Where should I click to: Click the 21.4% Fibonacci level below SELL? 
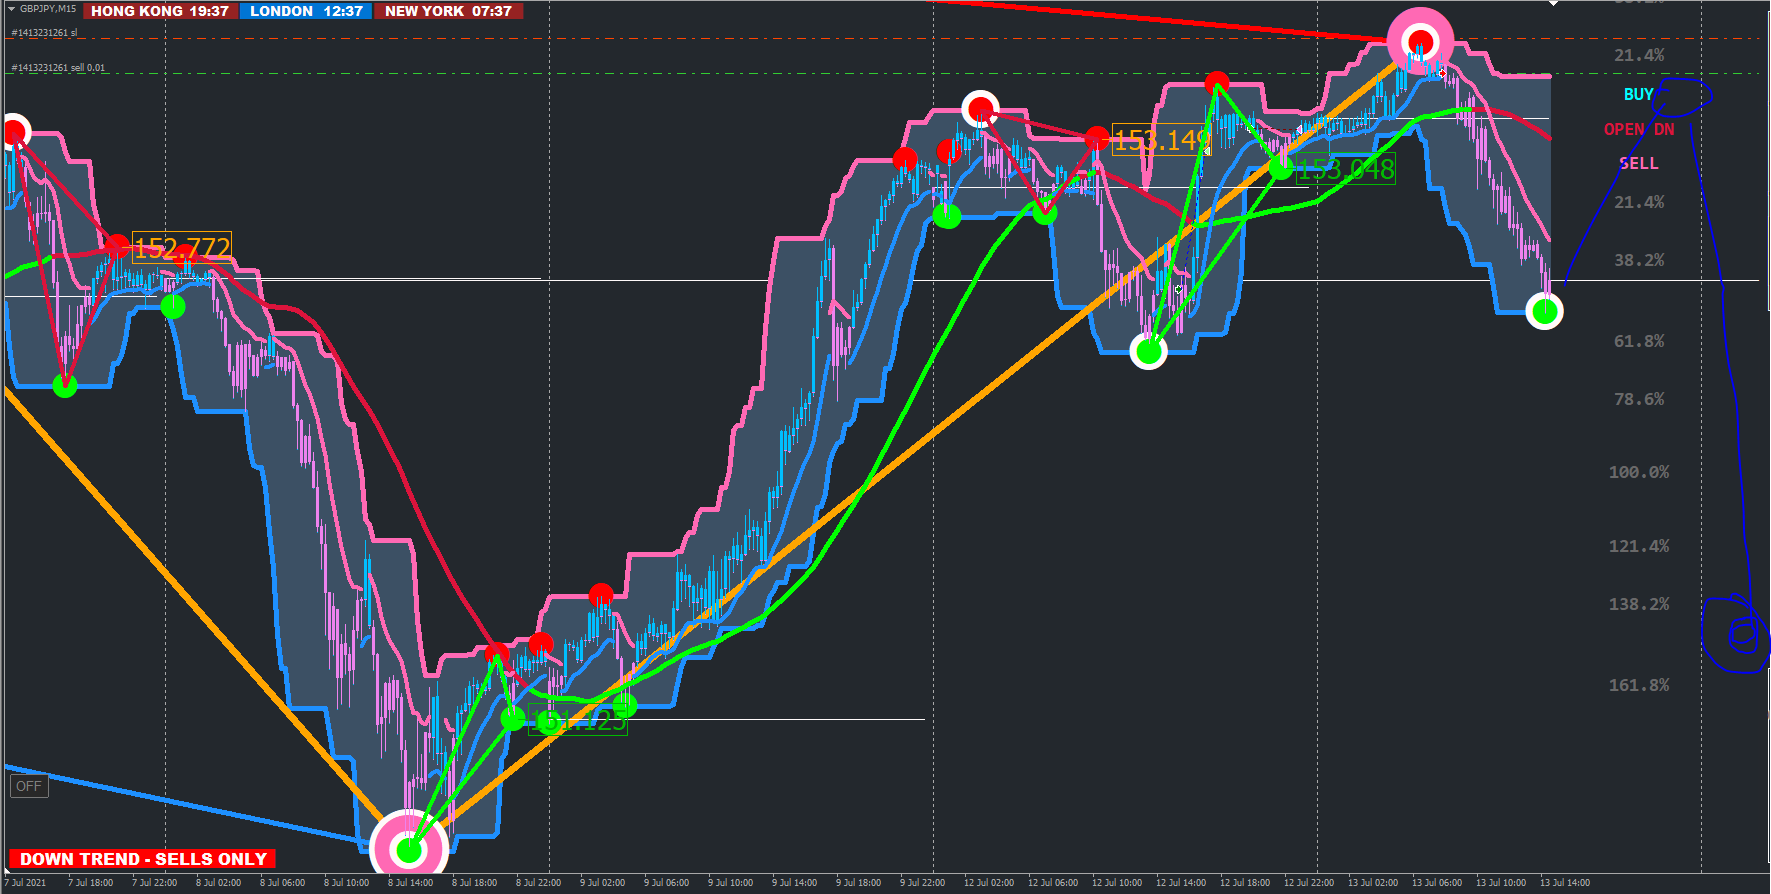tap(1639, 202)
